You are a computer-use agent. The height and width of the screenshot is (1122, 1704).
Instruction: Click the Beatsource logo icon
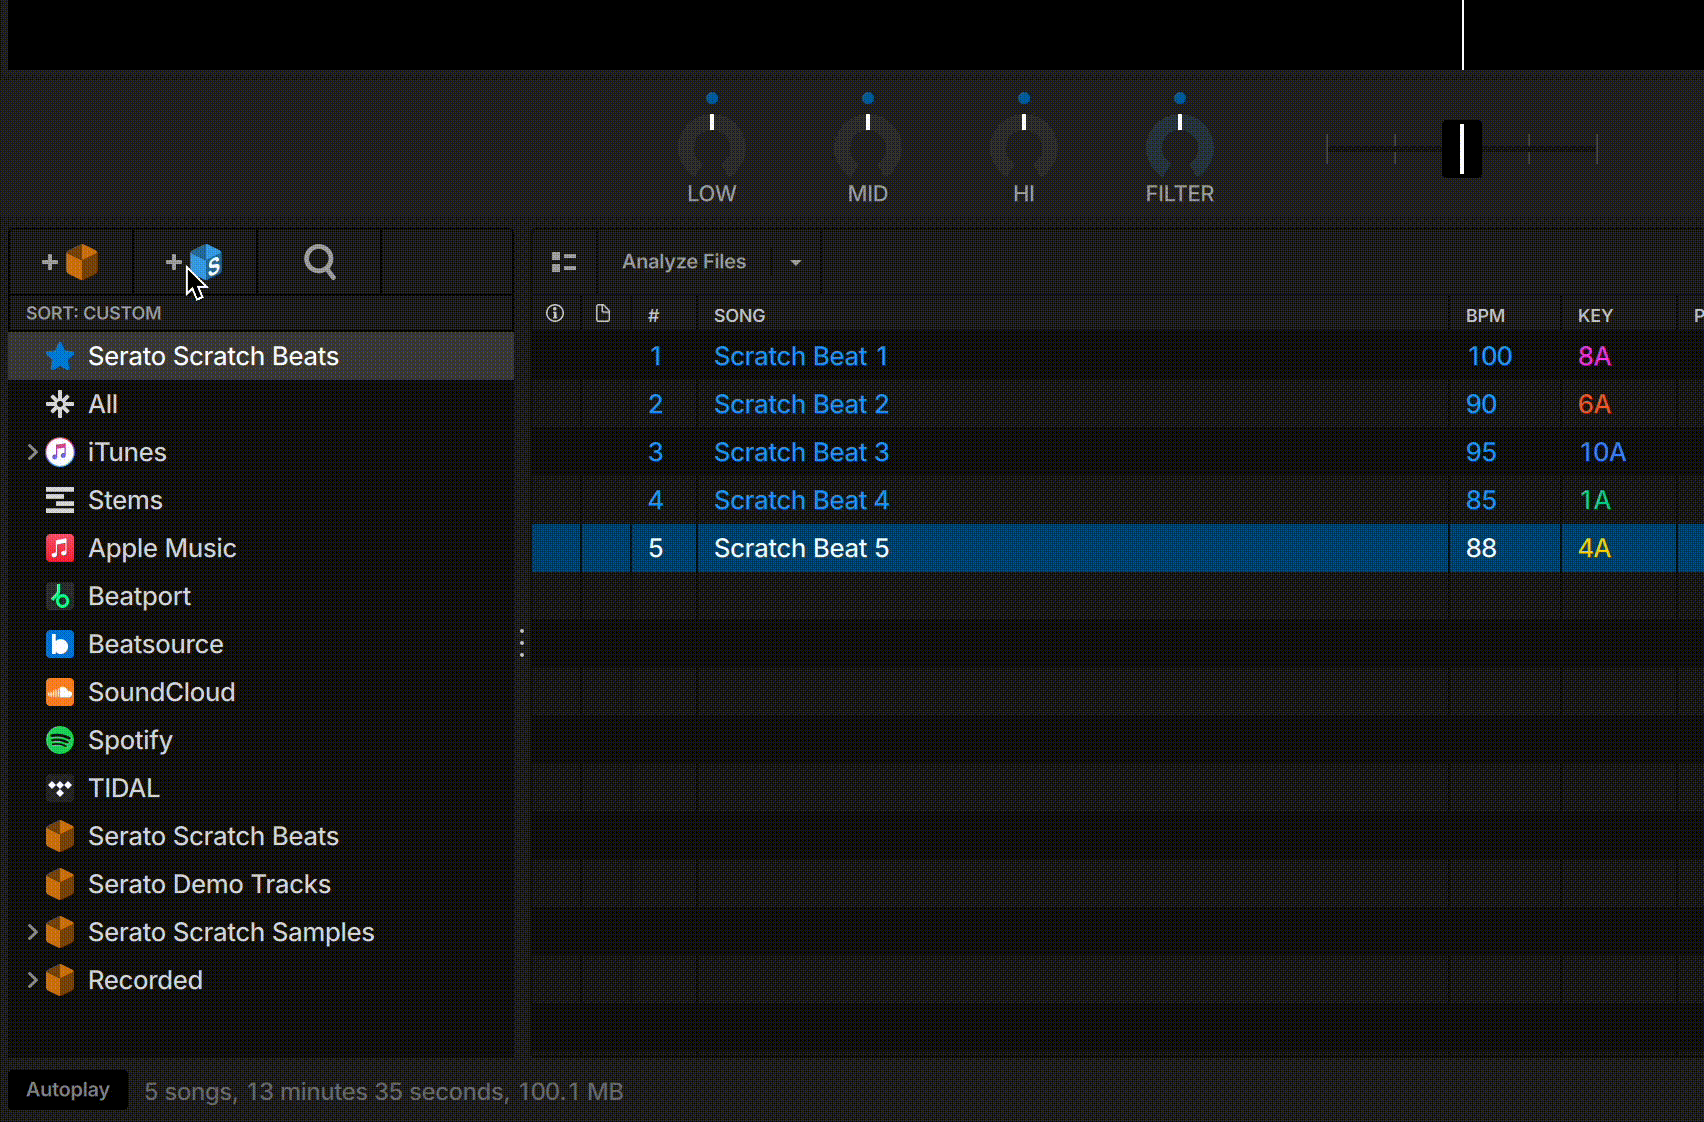(60, 644)
